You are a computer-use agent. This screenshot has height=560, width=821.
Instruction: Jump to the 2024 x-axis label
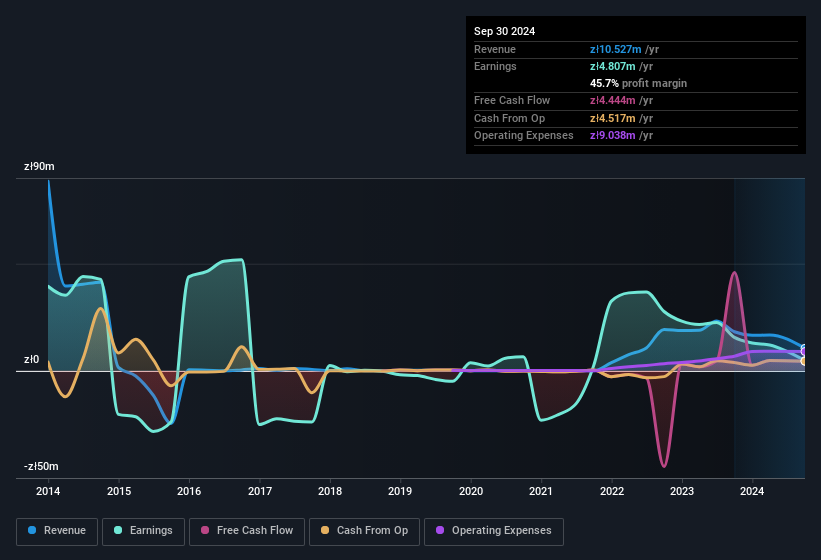[752, 491]
